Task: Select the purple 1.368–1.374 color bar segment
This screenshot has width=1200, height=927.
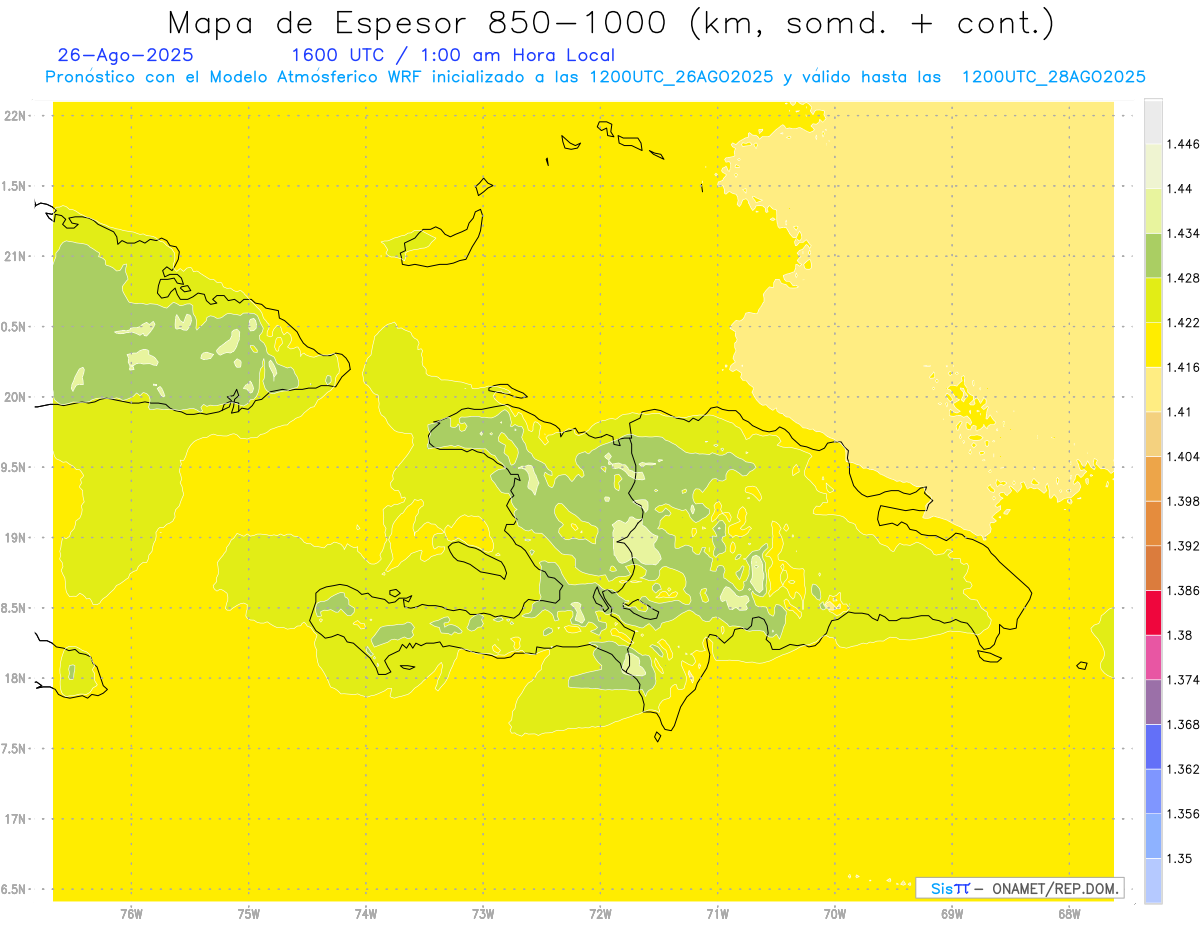Action: click(1154, 702)
